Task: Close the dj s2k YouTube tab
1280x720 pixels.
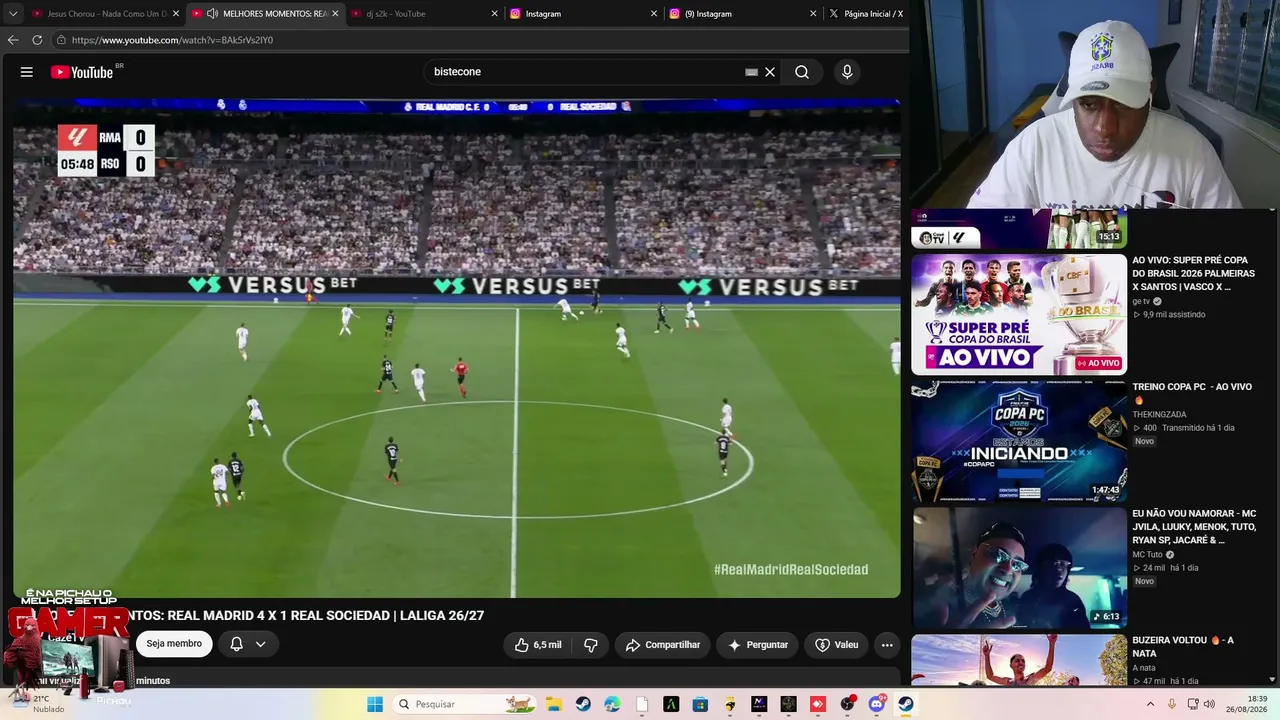Action: [494, 14]
